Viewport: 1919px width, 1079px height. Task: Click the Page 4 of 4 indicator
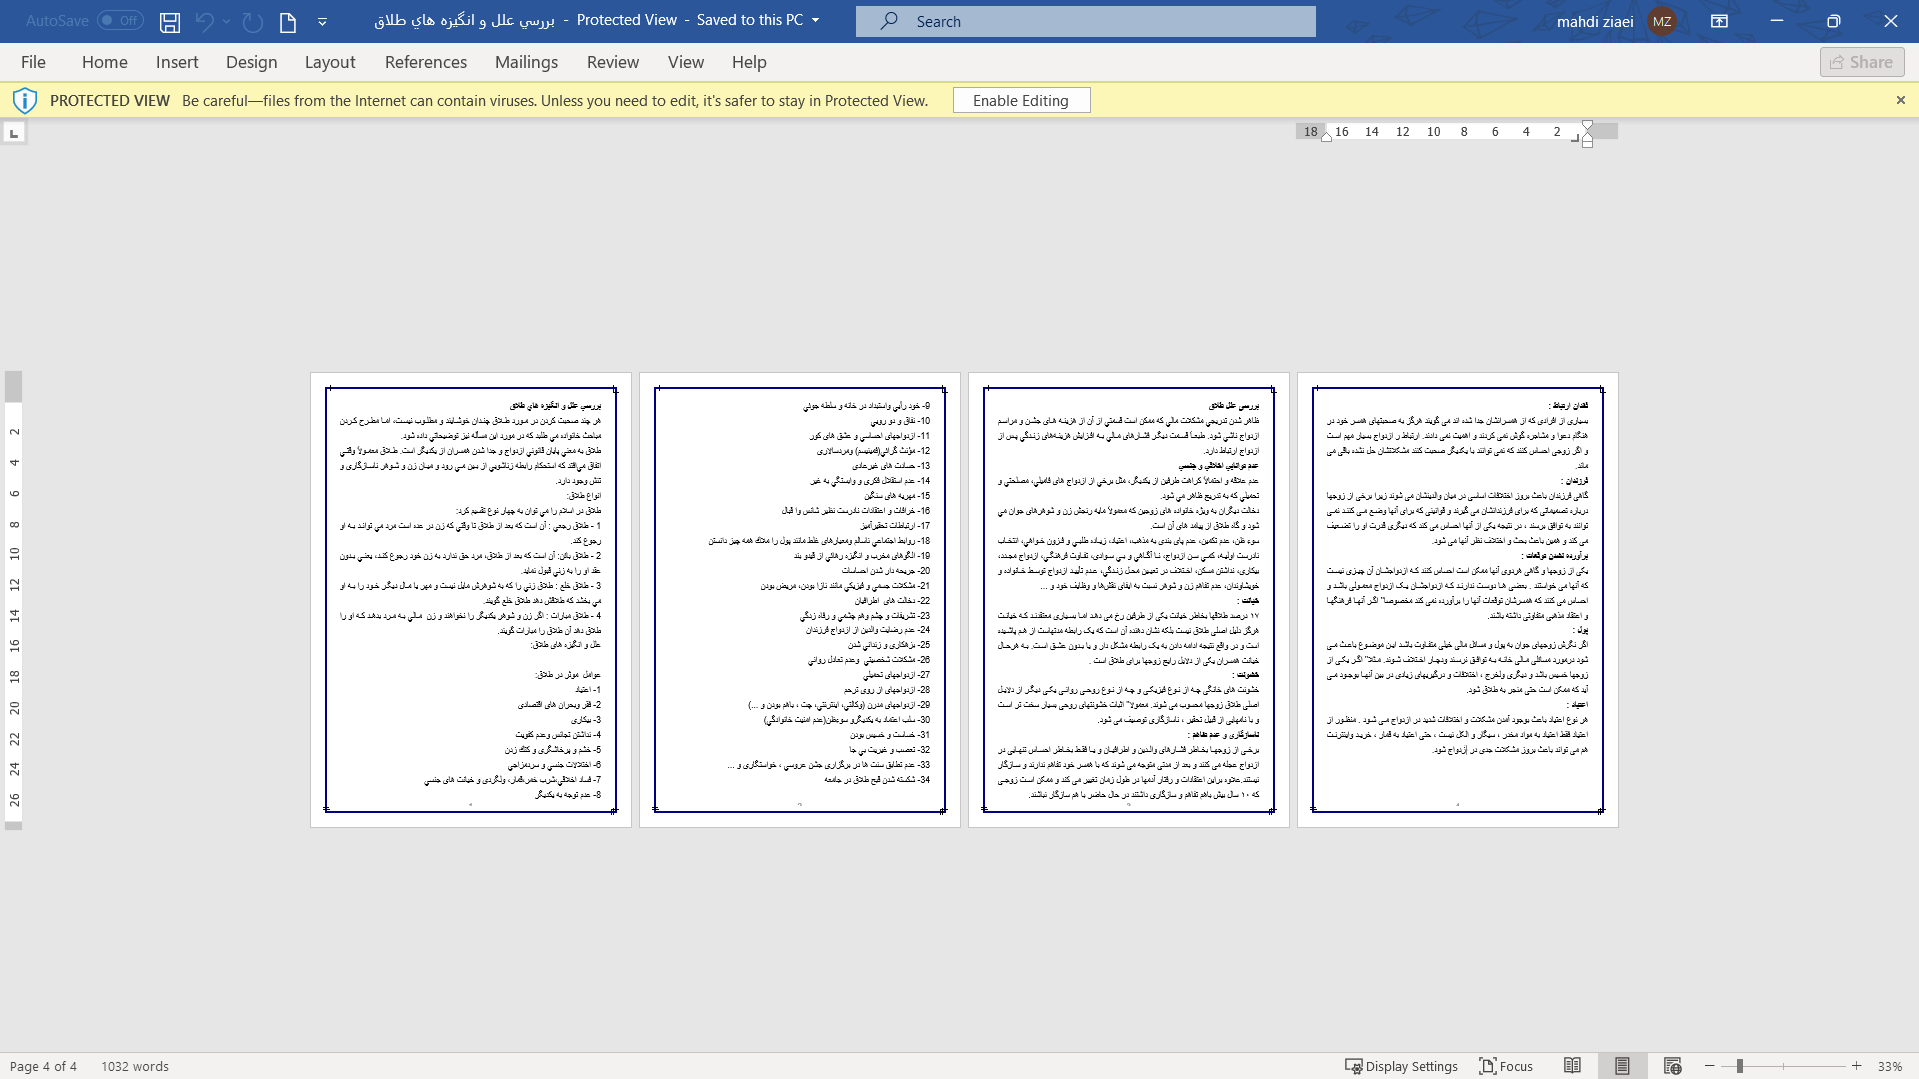click(43, 1066)
